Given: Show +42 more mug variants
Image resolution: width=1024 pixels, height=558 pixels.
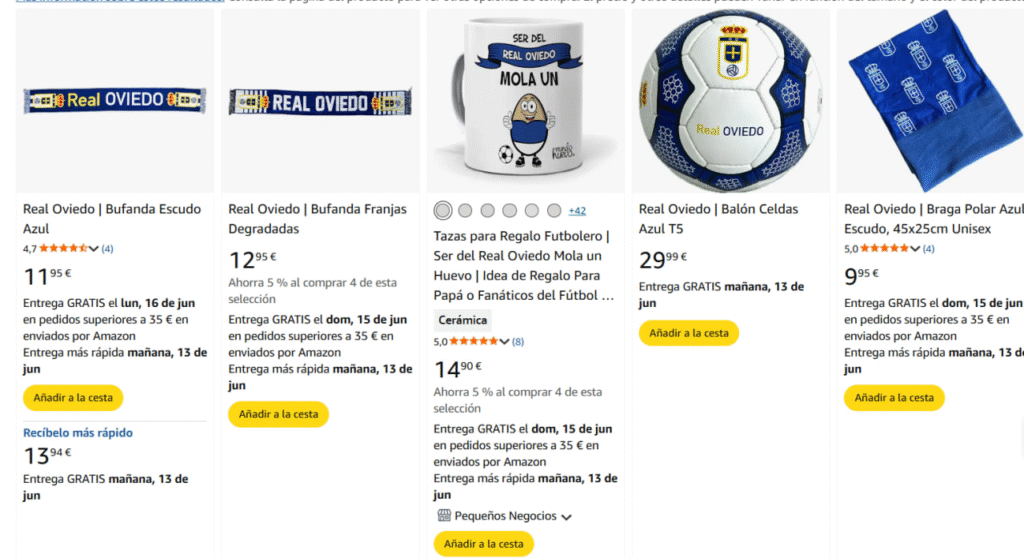Looking at the screenshot, I should (x=577, y=210).
